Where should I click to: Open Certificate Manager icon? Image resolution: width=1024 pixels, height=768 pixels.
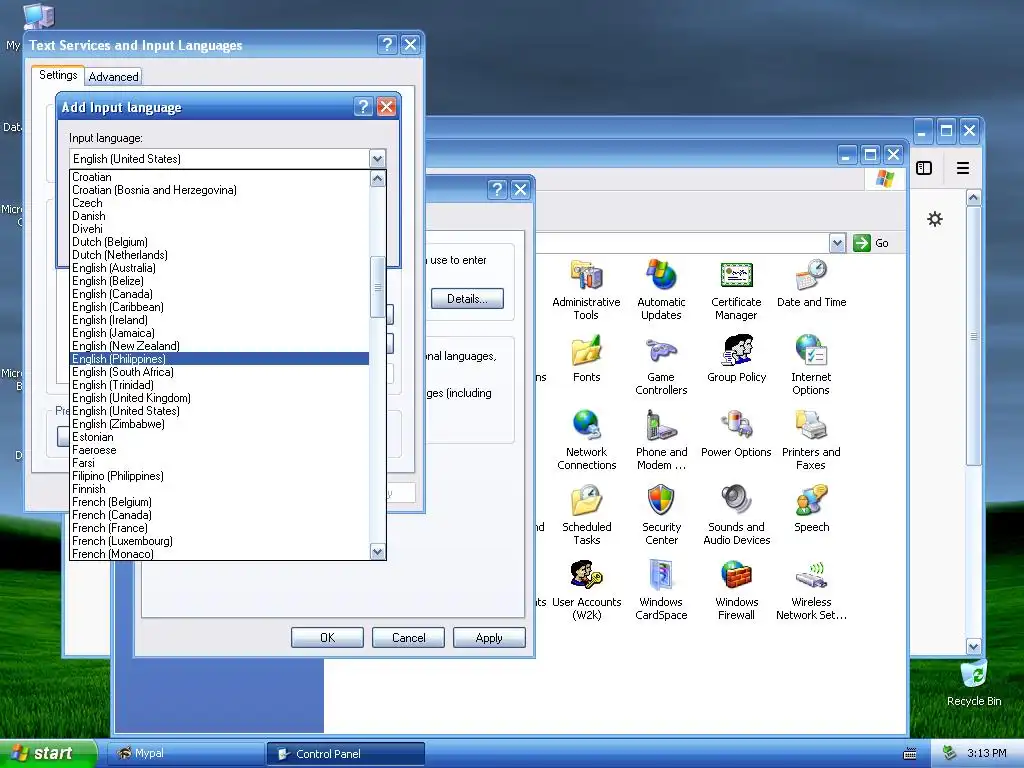pos(736,291)
